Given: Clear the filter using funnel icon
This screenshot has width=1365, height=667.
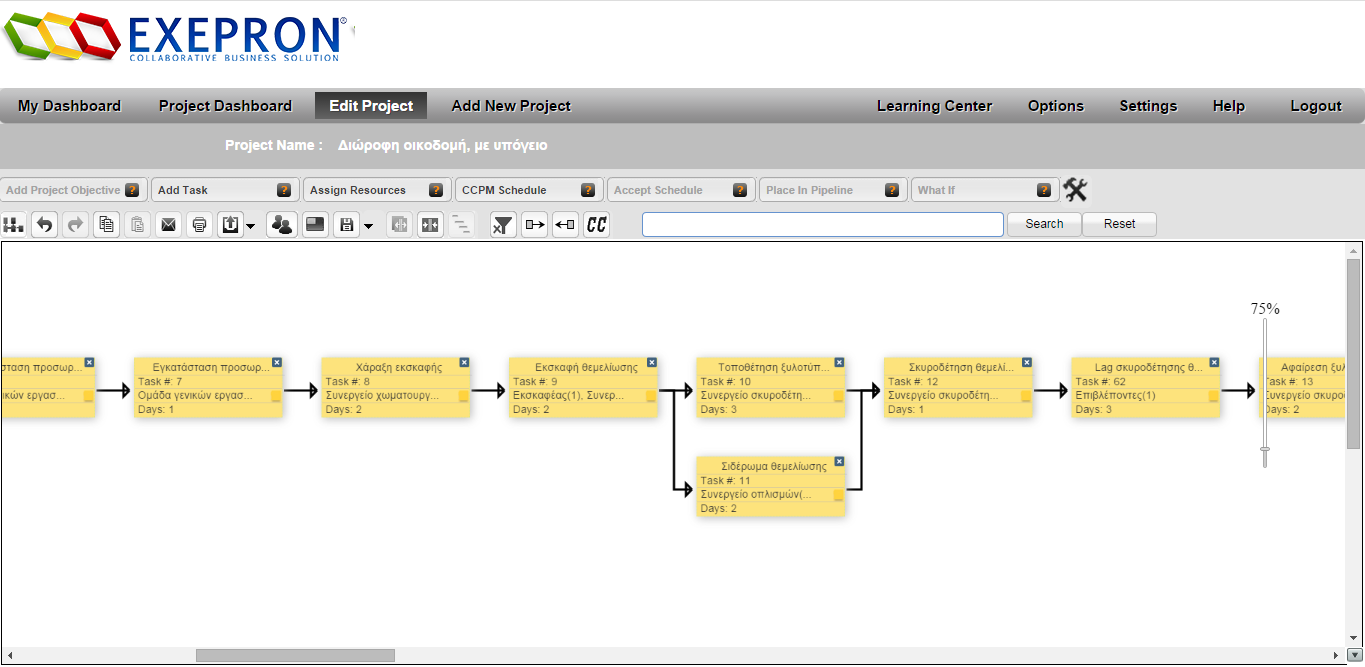Looking at the screenshot, I should (x=503, y=225).
